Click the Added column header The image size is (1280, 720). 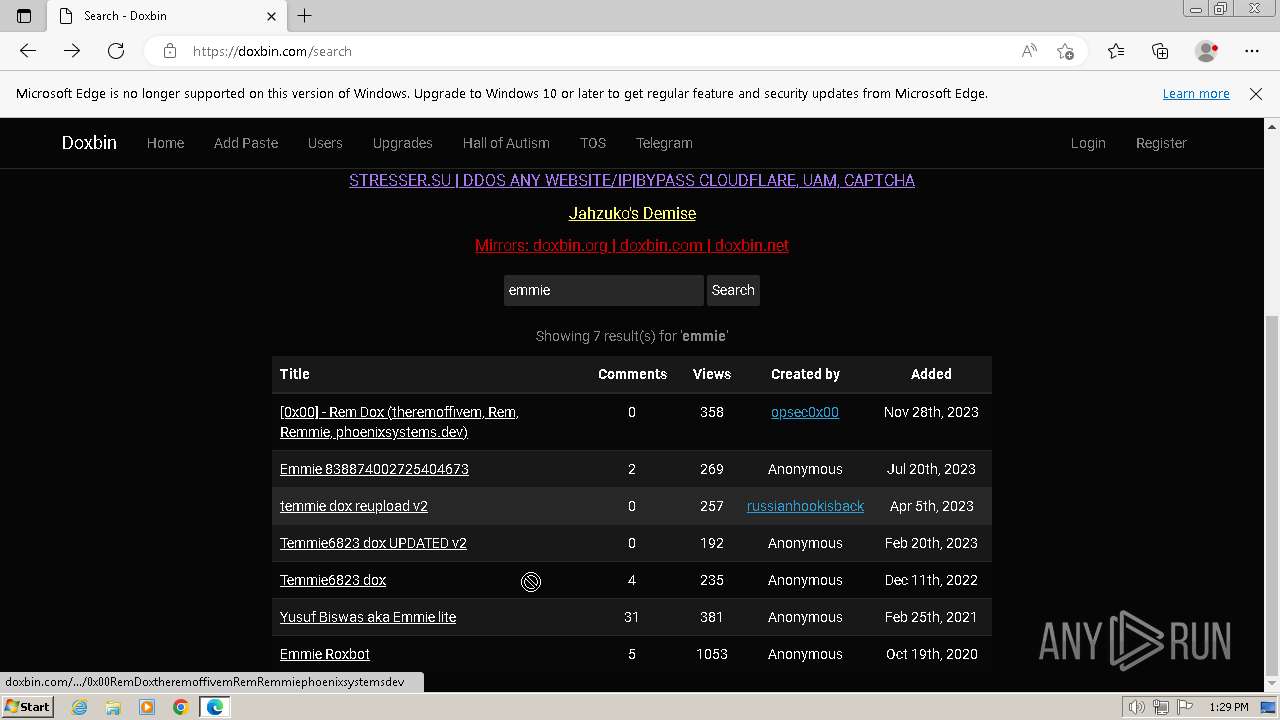click(931, 374)
